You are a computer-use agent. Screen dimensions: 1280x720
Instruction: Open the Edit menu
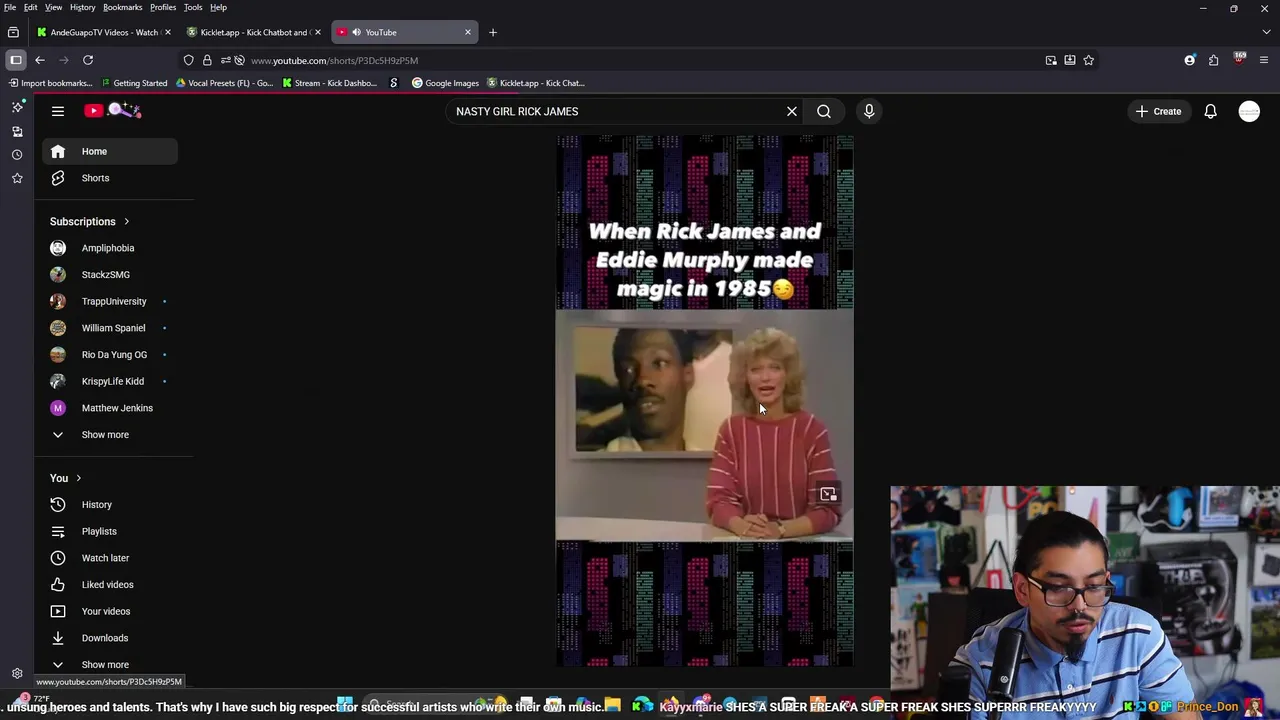point(31,7)
